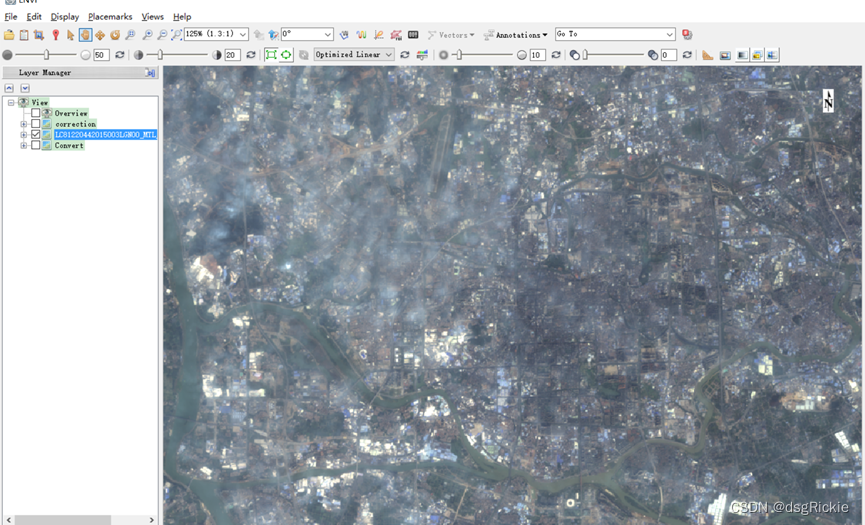Select the Fly four-arrow navigation tool
This screenshot has width=865, height=525.
tap(100, 35)
